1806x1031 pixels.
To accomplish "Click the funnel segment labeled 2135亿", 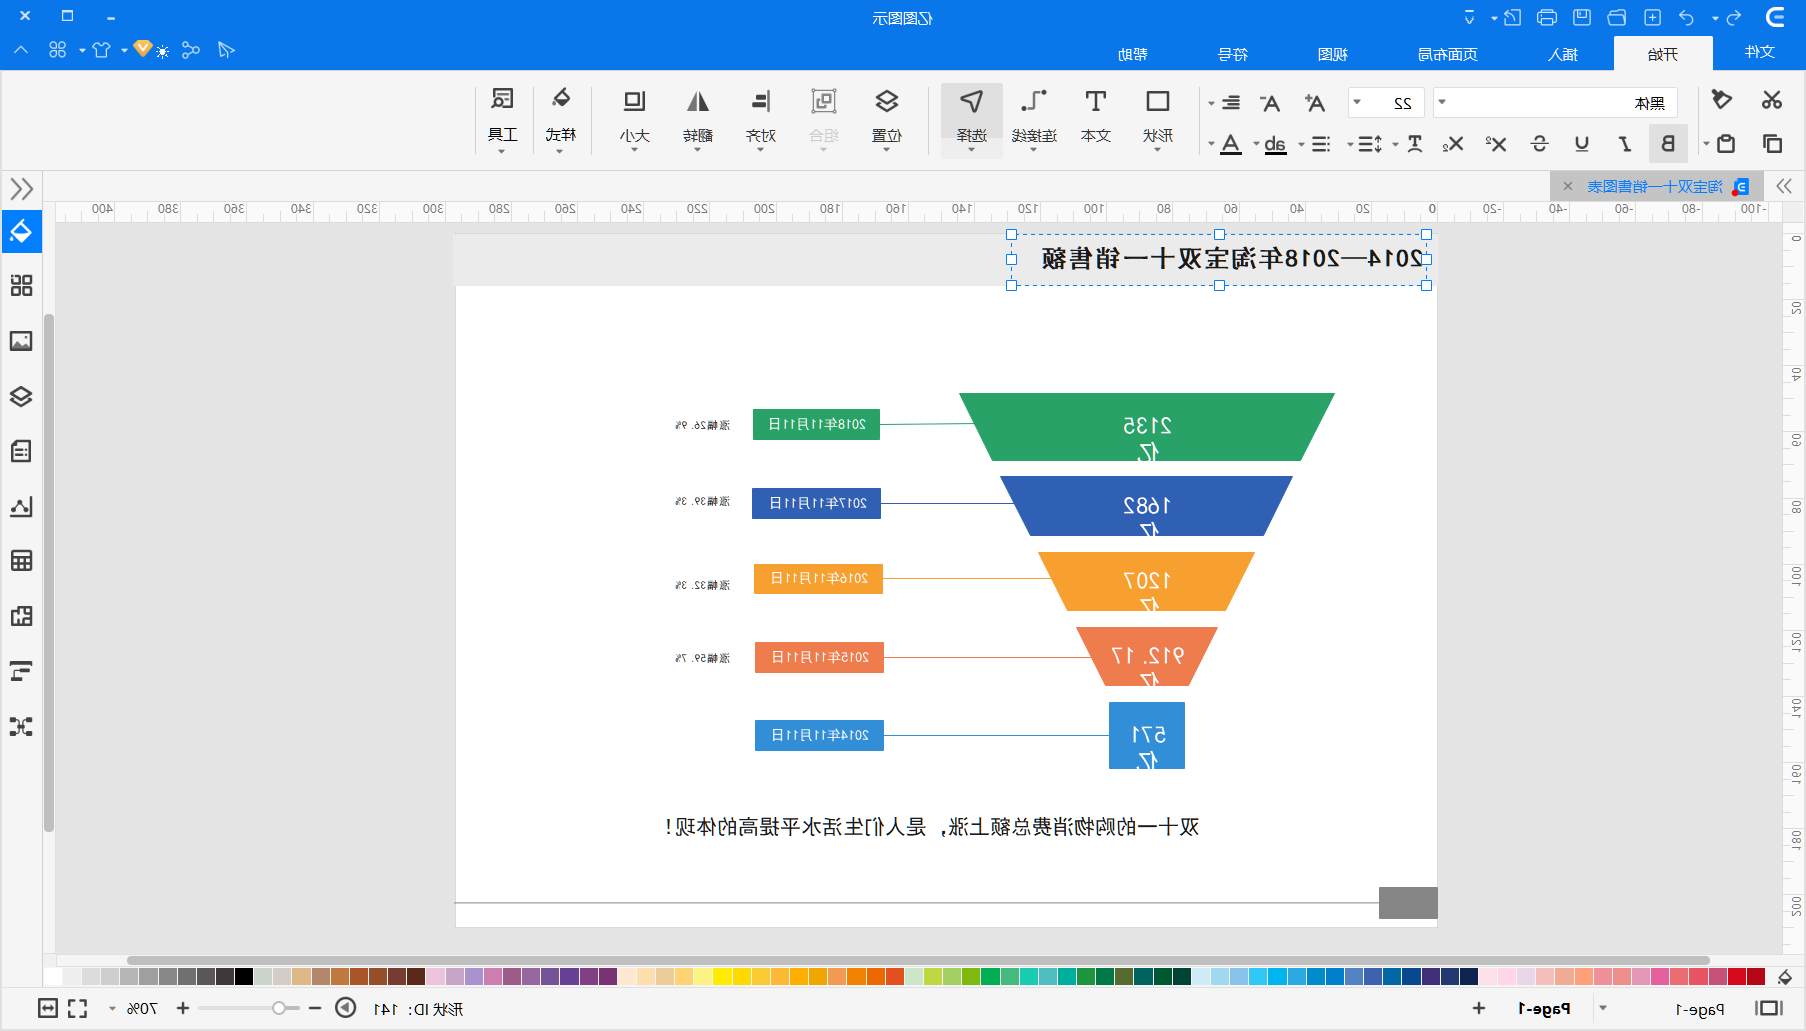I will click(1147, 427).
